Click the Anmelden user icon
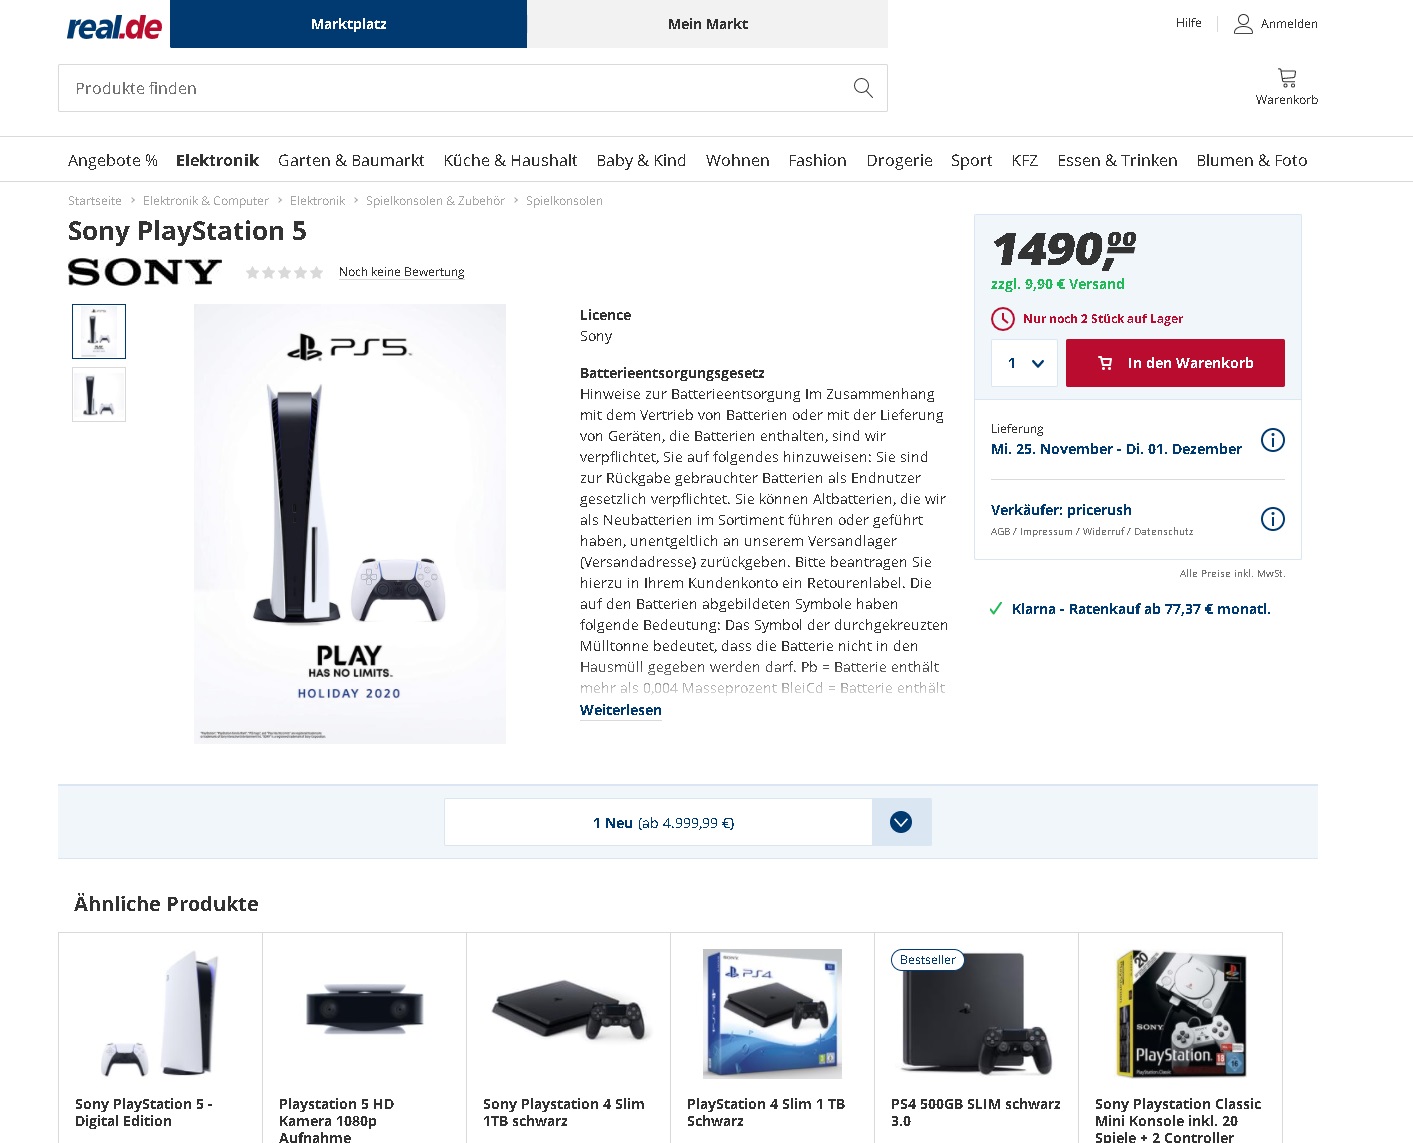The height and width of the screenshot is (1143, 1413). coord(1243,24)
